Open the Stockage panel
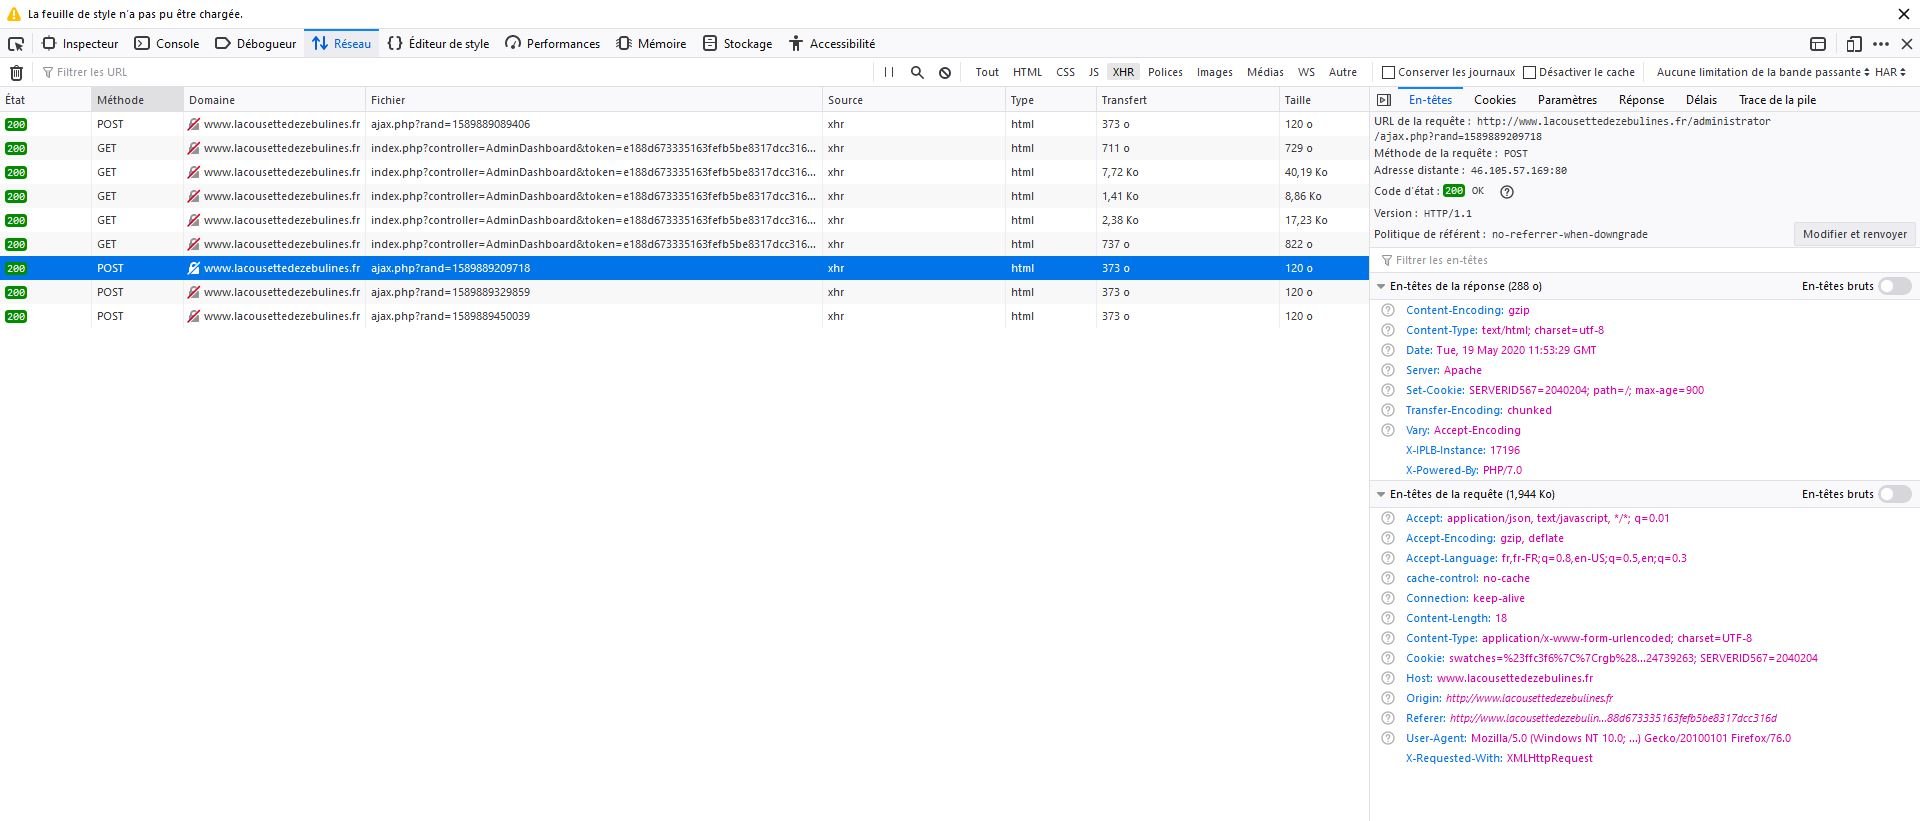 (738, 44)
